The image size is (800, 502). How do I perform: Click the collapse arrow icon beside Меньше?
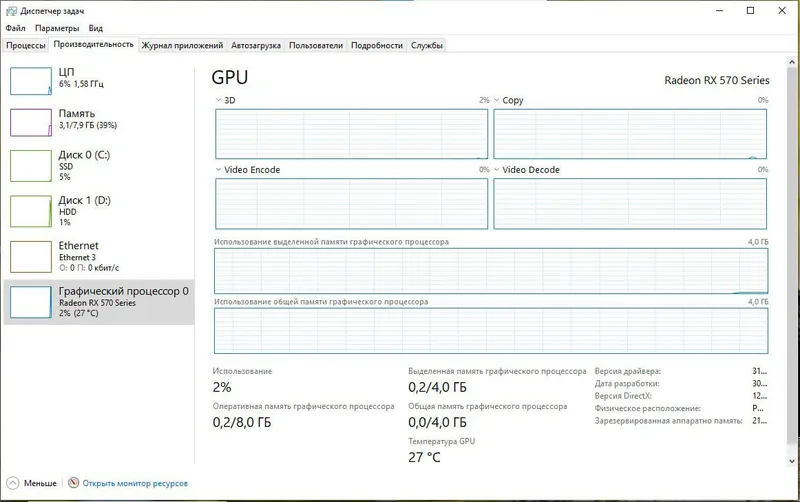(x=13, y=483)
